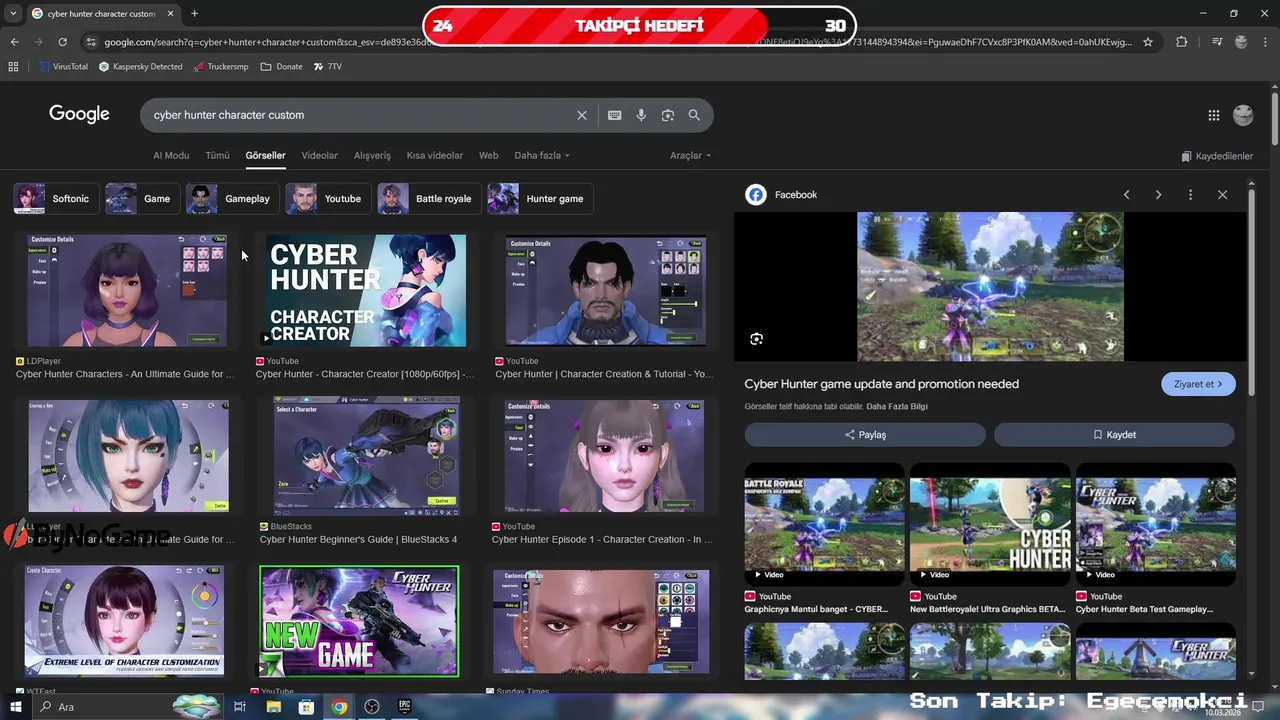Image resolution: width=1280 pixels, height=720 pixels.
Task: Open File Explorer from taskbar
Action: click(x=273, y=707)
